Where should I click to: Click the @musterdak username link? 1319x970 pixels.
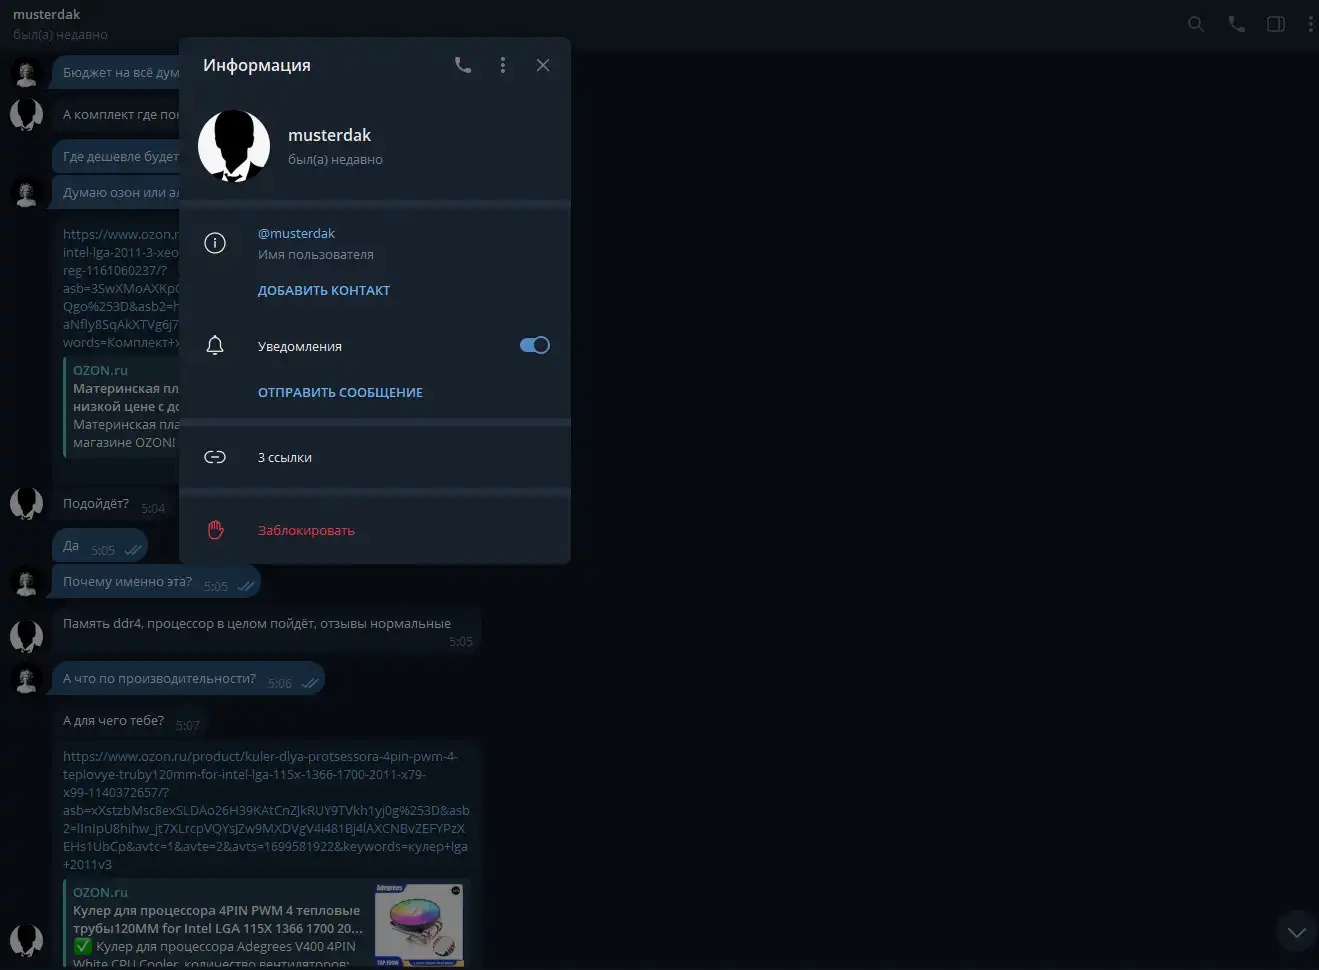[296, 233]
